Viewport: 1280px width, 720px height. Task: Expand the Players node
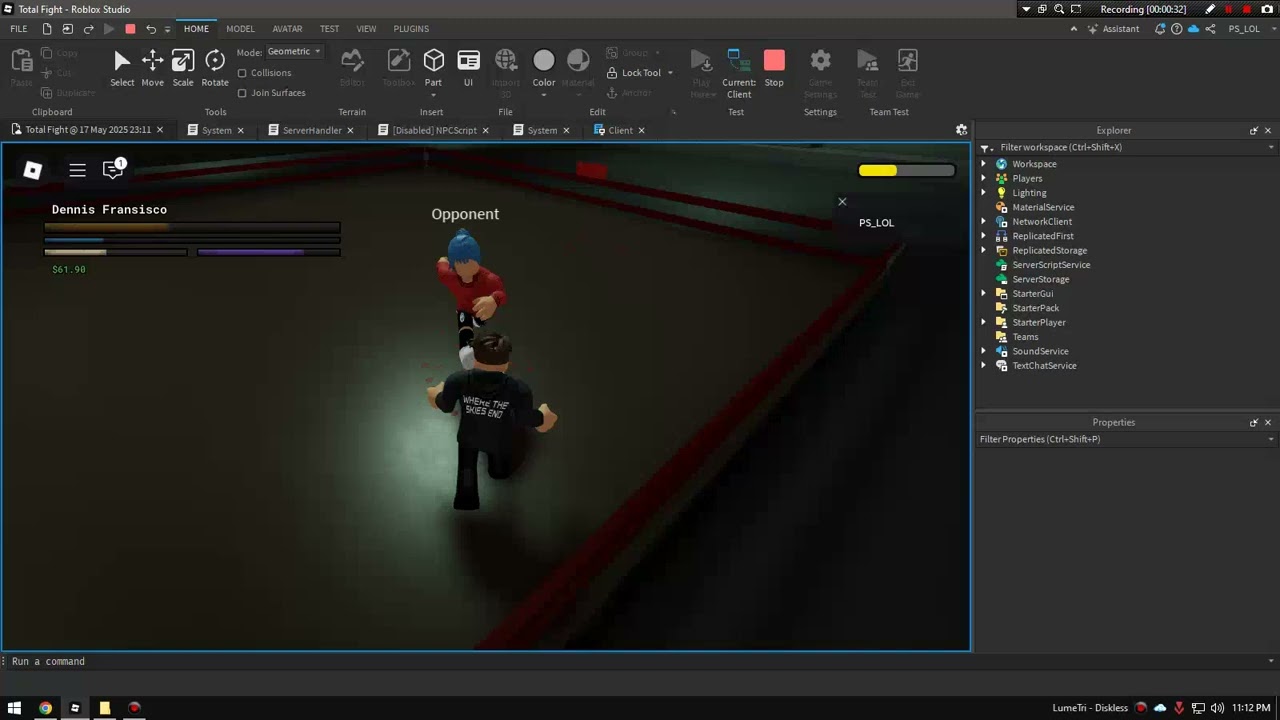pyautogui.click(x=984, y=178)
